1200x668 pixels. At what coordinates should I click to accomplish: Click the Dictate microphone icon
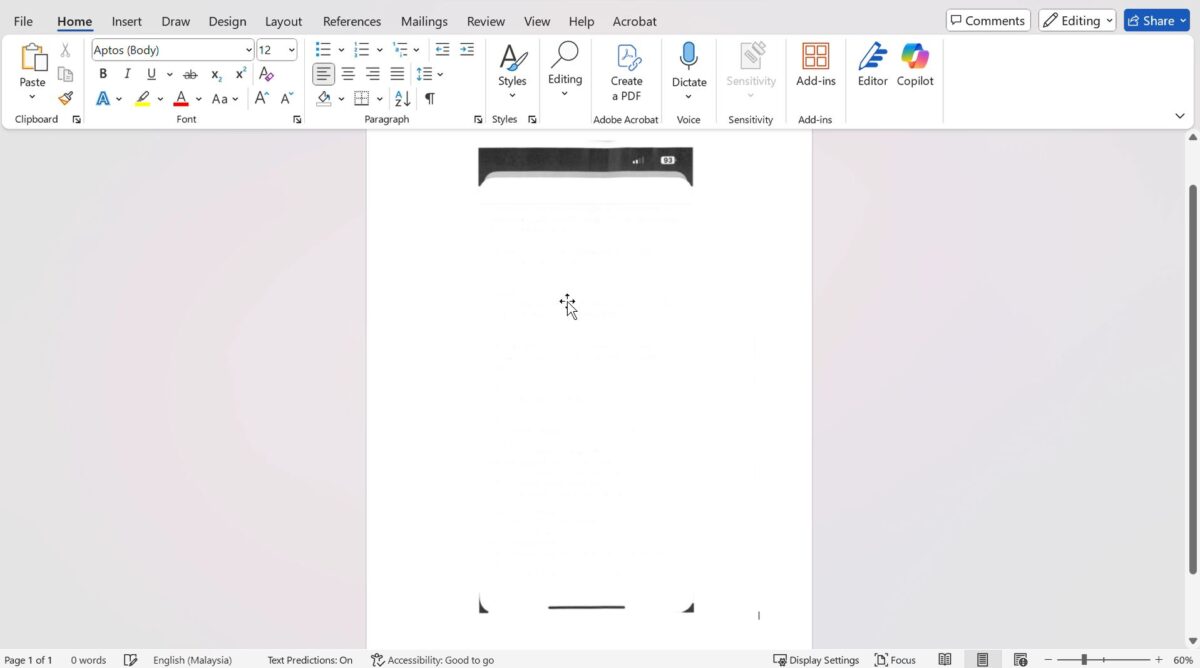coord(688,59)
